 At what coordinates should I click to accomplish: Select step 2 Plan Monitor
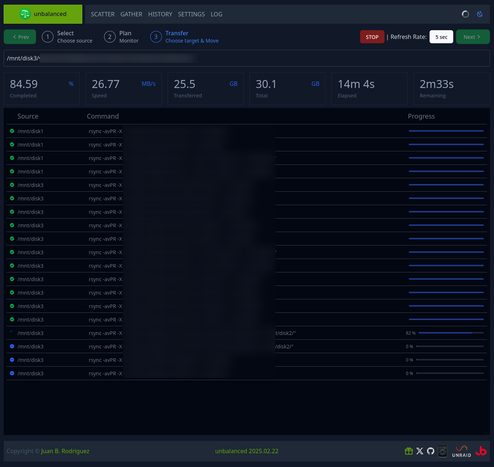(121, 37)
